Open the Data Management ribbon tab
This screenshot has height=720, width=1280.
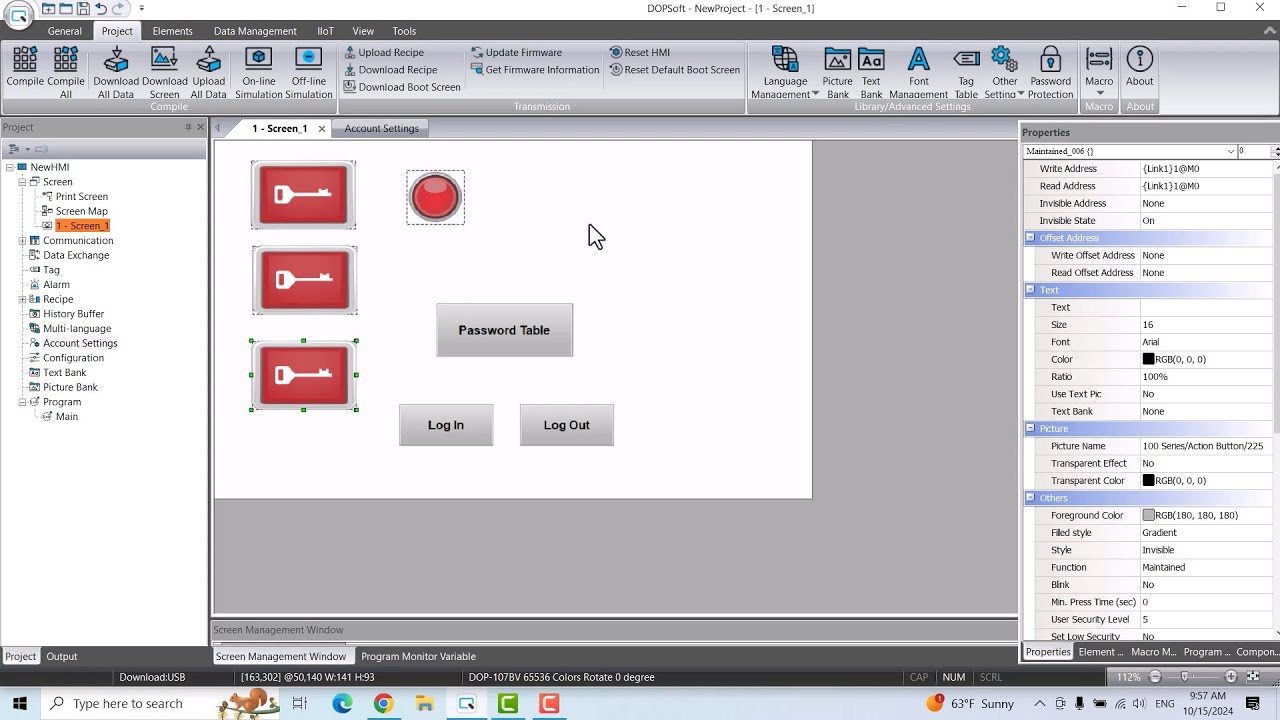tap(255, 31)
